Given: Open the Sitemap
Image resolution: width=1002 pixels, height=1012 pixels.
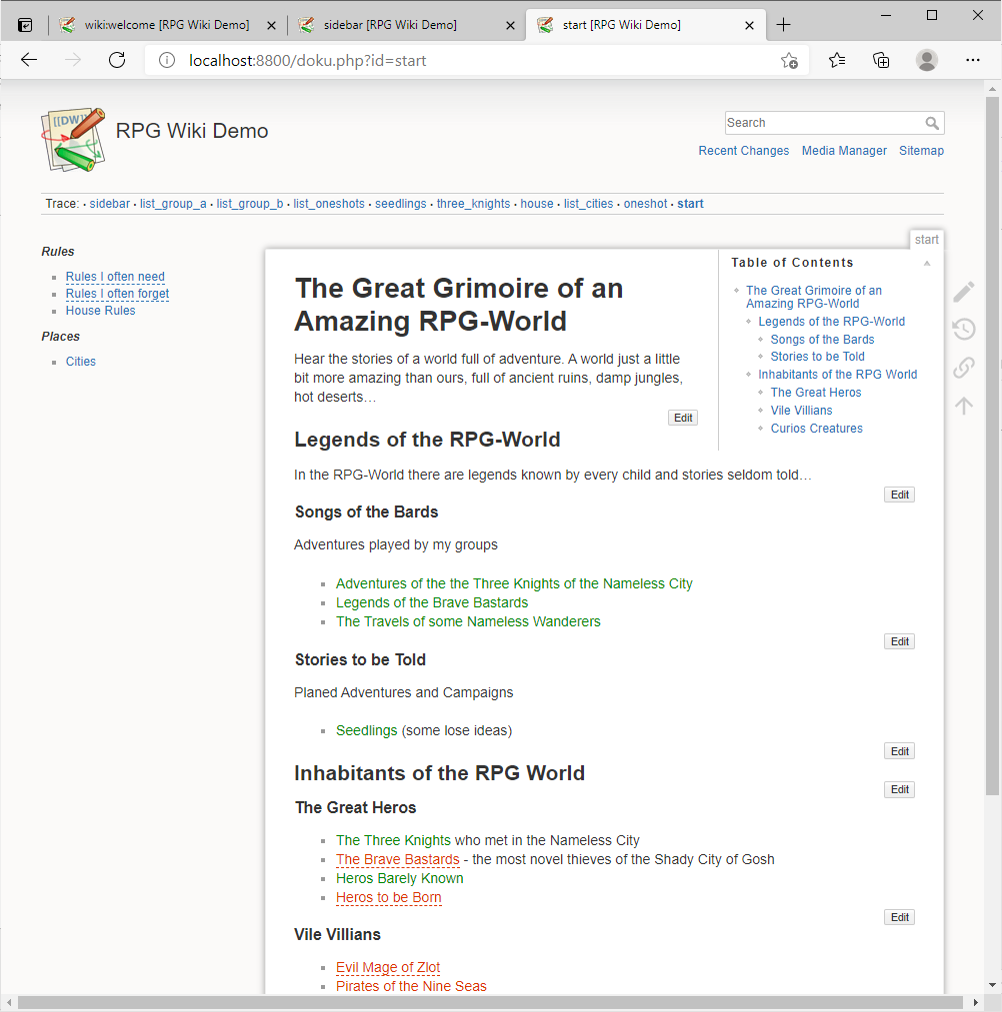Looking at the screenshot, I should [921, 150].
